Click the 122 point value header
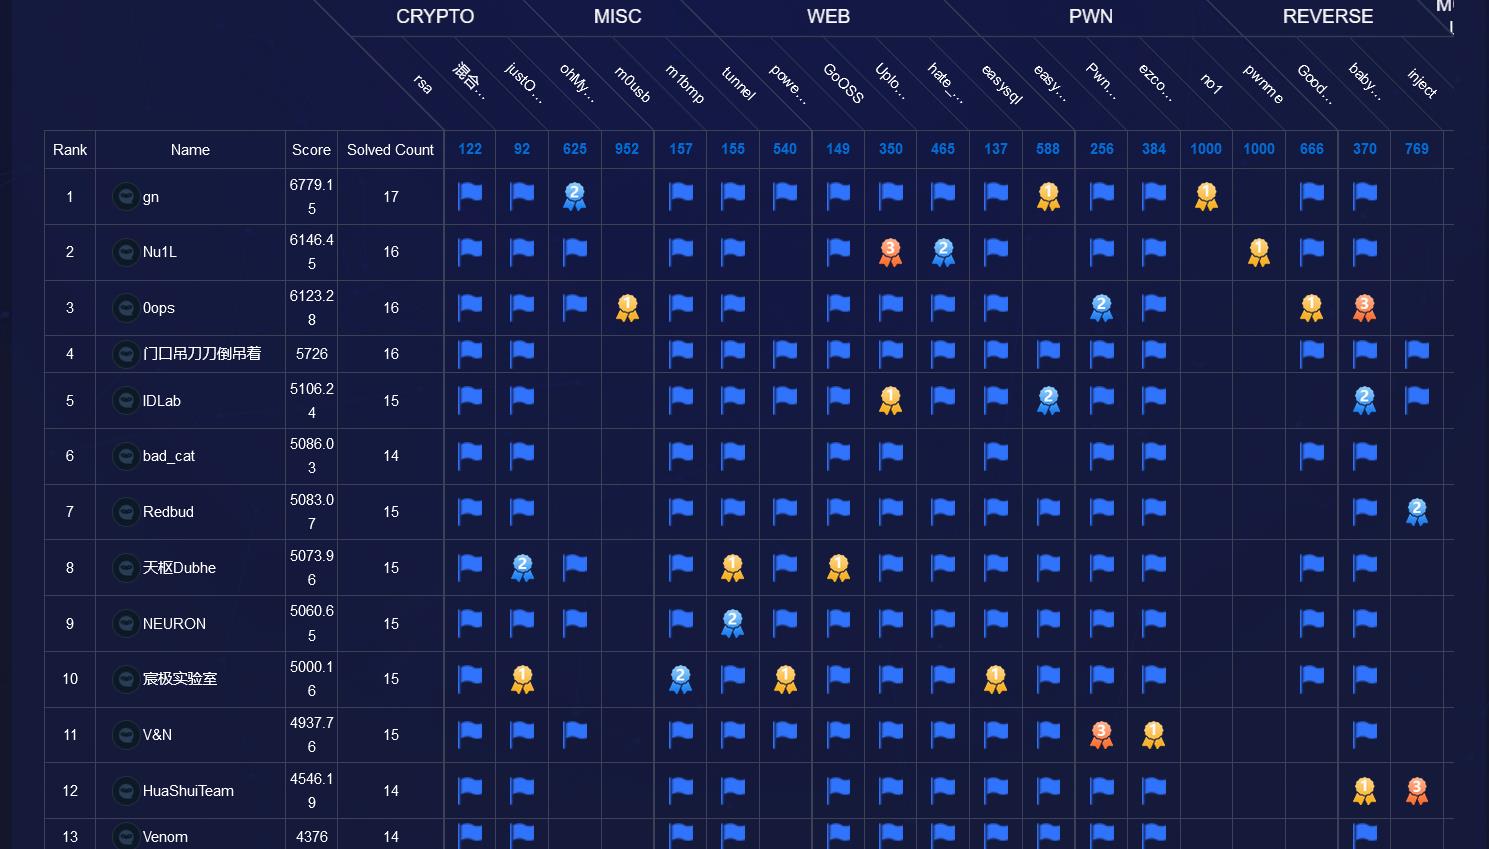This screenshot has height=849, width=1489. click(470, 149)
